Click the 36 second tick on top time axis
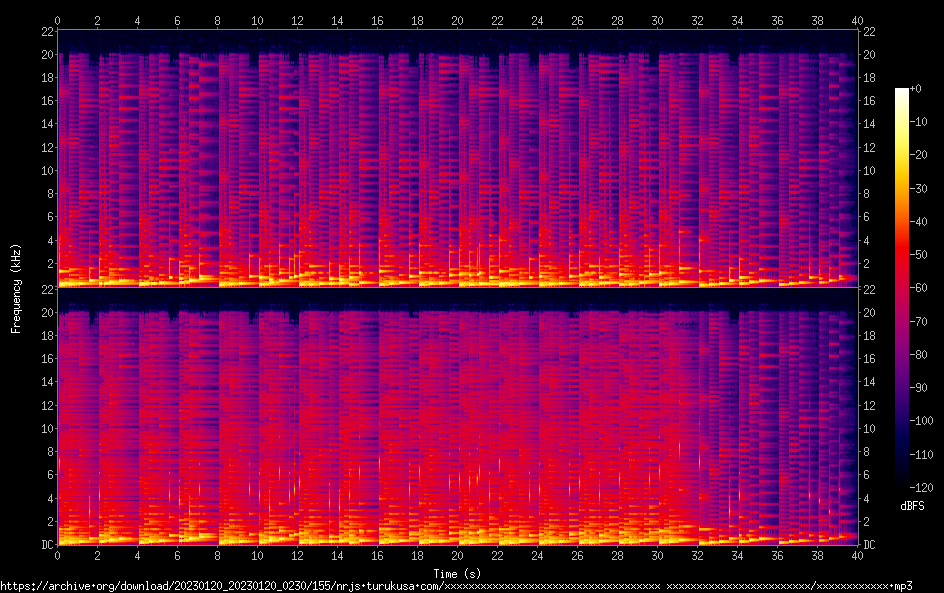Image resolution: width=944 pixels, height=593 pixels. click(x=777, y=20)
